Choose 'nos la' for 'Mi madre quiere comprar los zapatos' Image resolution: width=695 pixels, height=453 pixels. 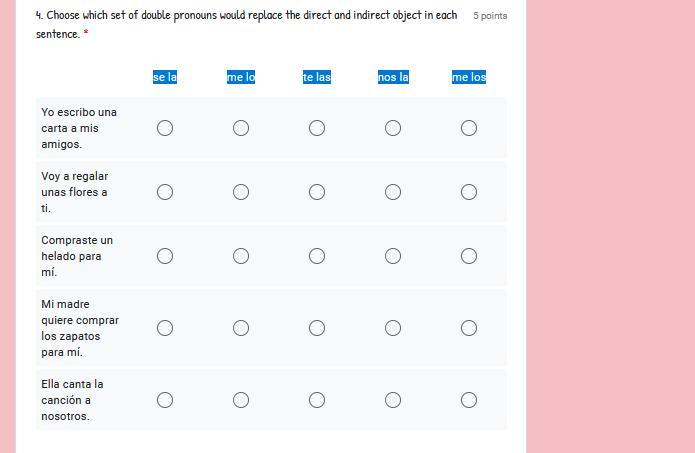[x=393, y=328]
